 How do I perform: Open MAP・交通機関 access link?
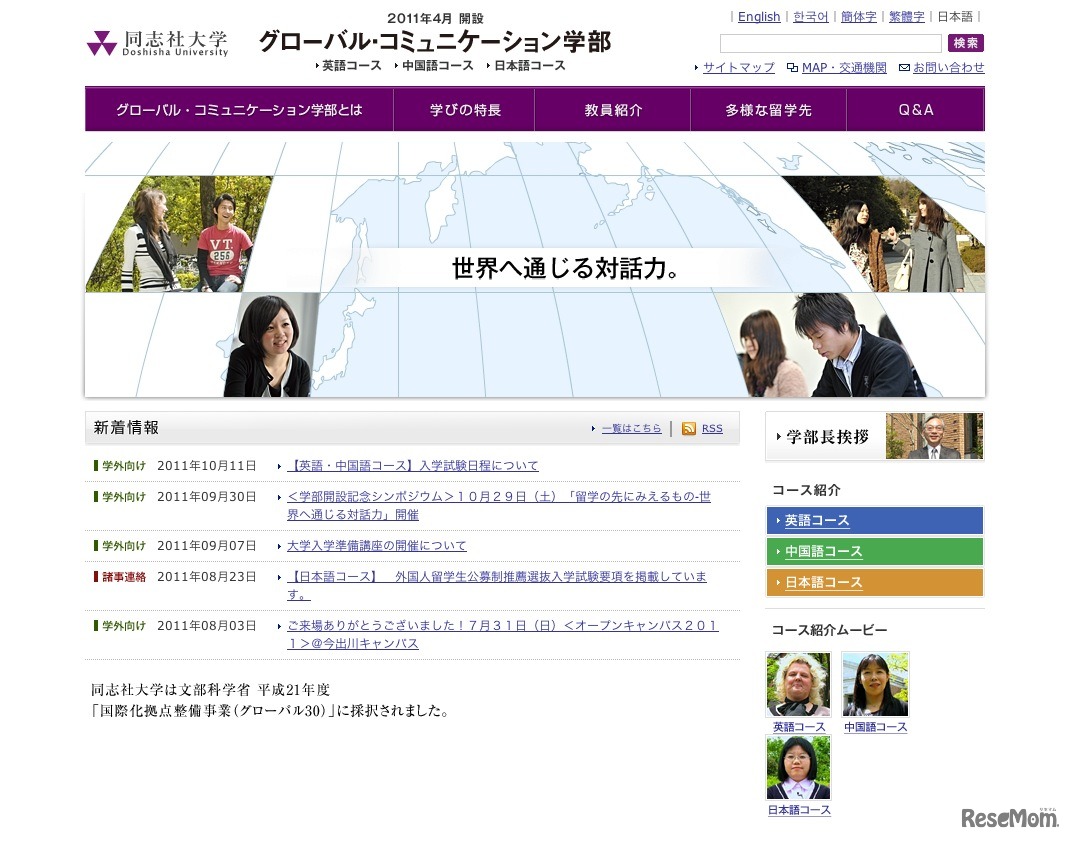point(843,68)
